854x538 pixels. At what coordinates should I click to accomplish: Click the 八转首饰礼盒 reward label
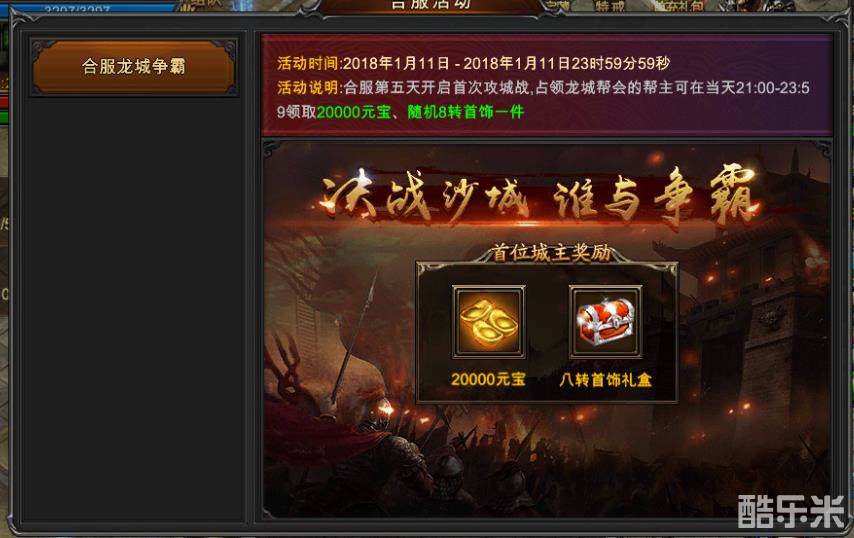point(605,380)
